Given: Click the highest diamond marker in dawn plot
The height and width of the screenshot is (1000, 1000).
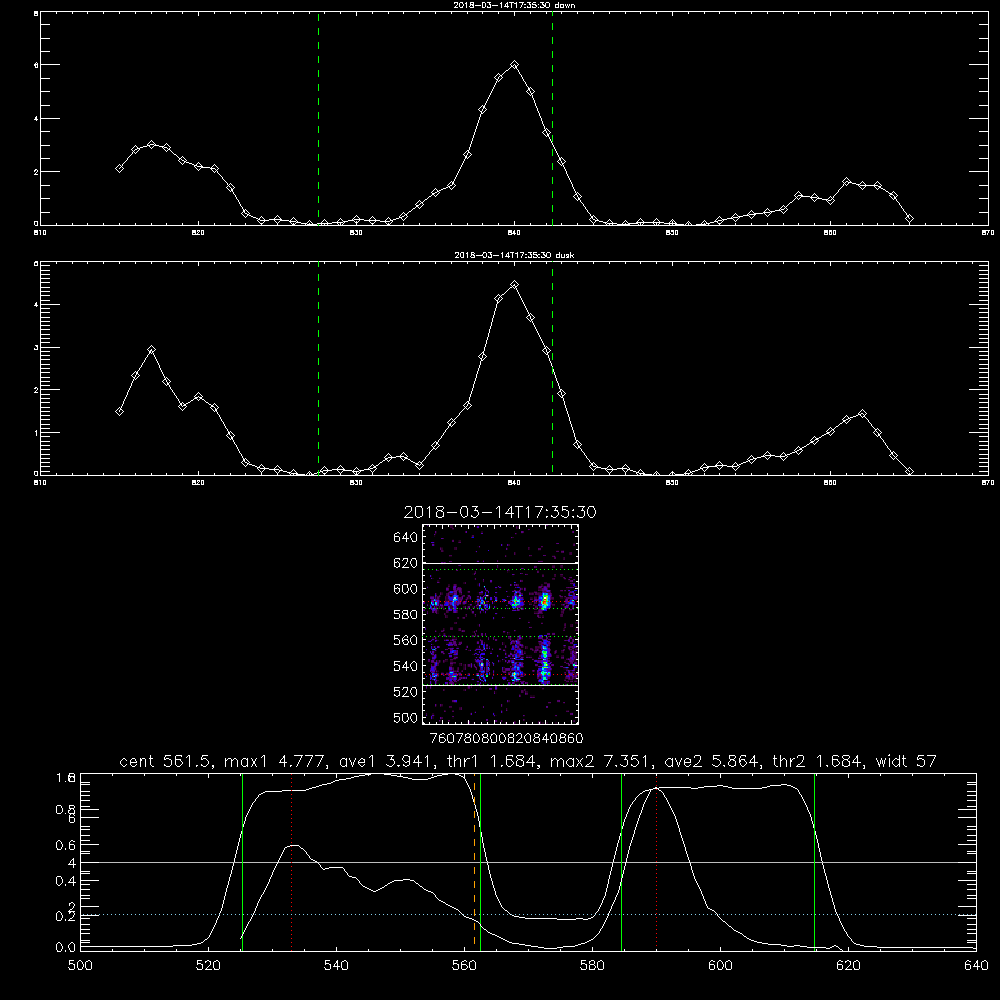Looking at the screenshot, I should pyautogui.click(x=515, y=64).
